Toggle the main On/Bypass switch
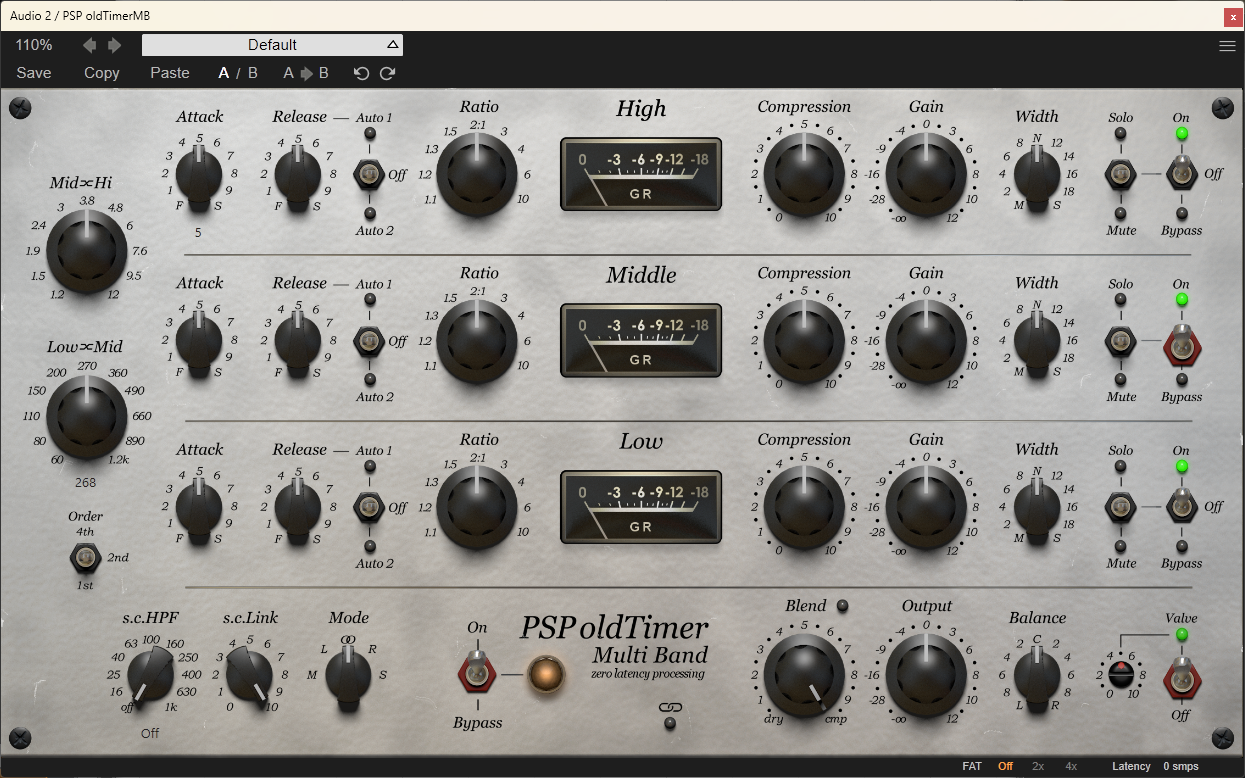This screenshot has width=1245, height=778. click(x=477, y=672)
